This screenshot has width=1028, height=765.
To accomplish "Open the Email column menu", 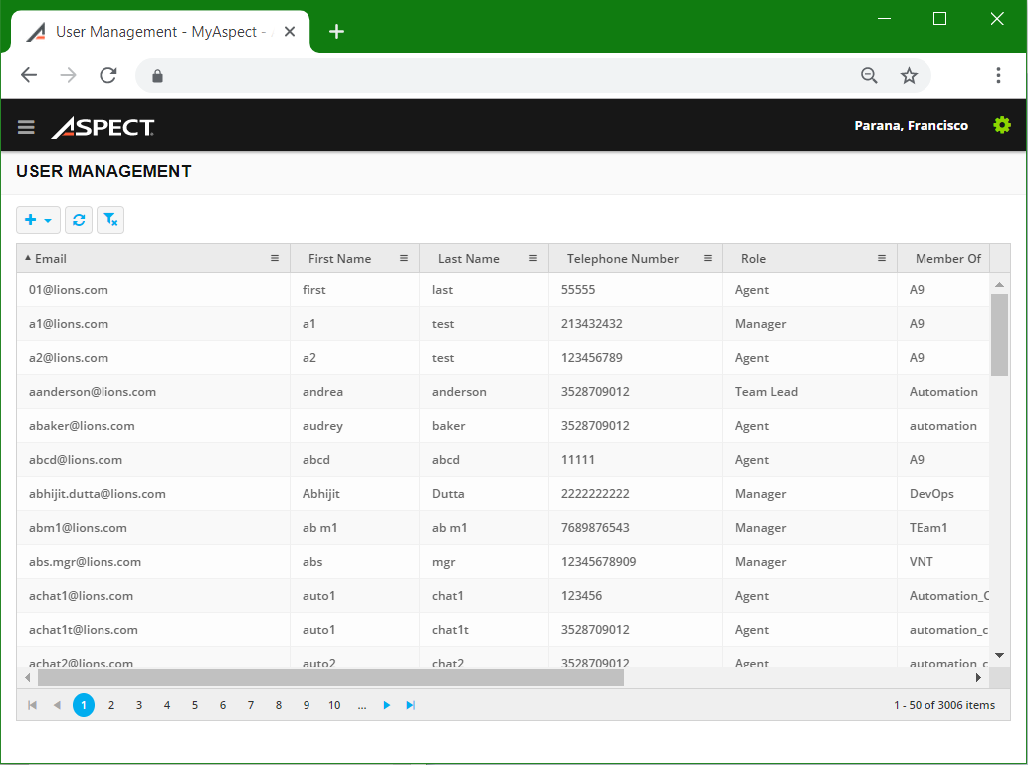I will [x=275, y=258].
